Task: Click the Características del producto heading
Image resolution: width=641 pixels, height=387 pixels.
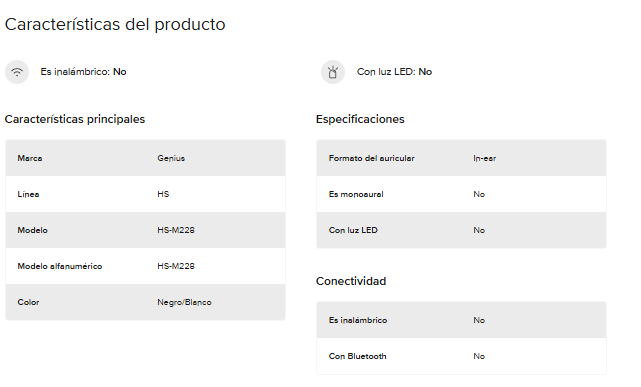Action: (x=115, y=25)
